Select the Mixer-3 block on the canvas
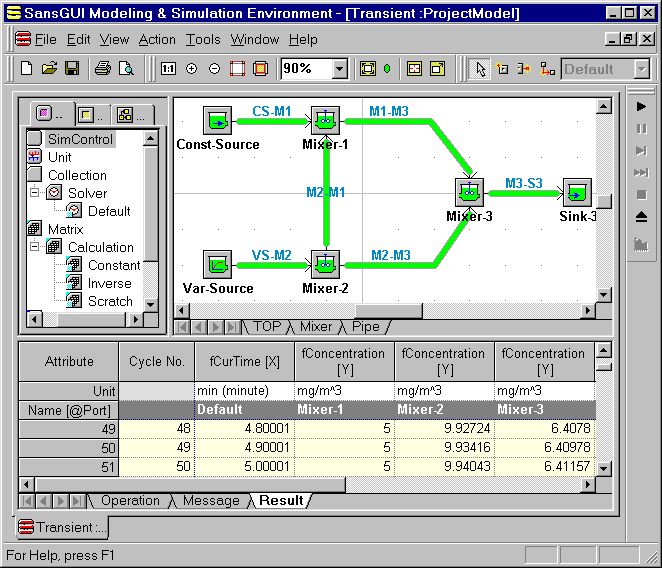 (x=468, y=191)
